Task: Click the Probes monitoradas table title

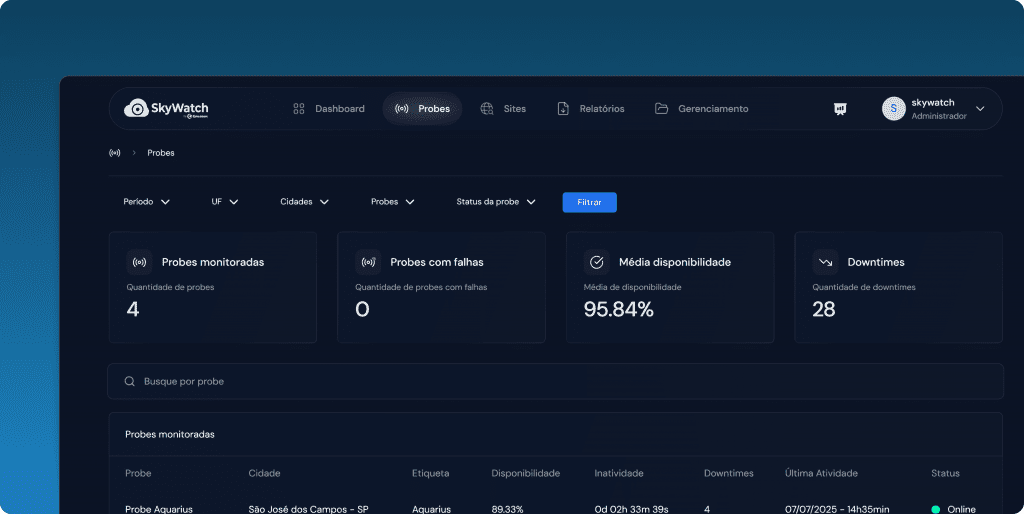Action: (x=170, y=434)
